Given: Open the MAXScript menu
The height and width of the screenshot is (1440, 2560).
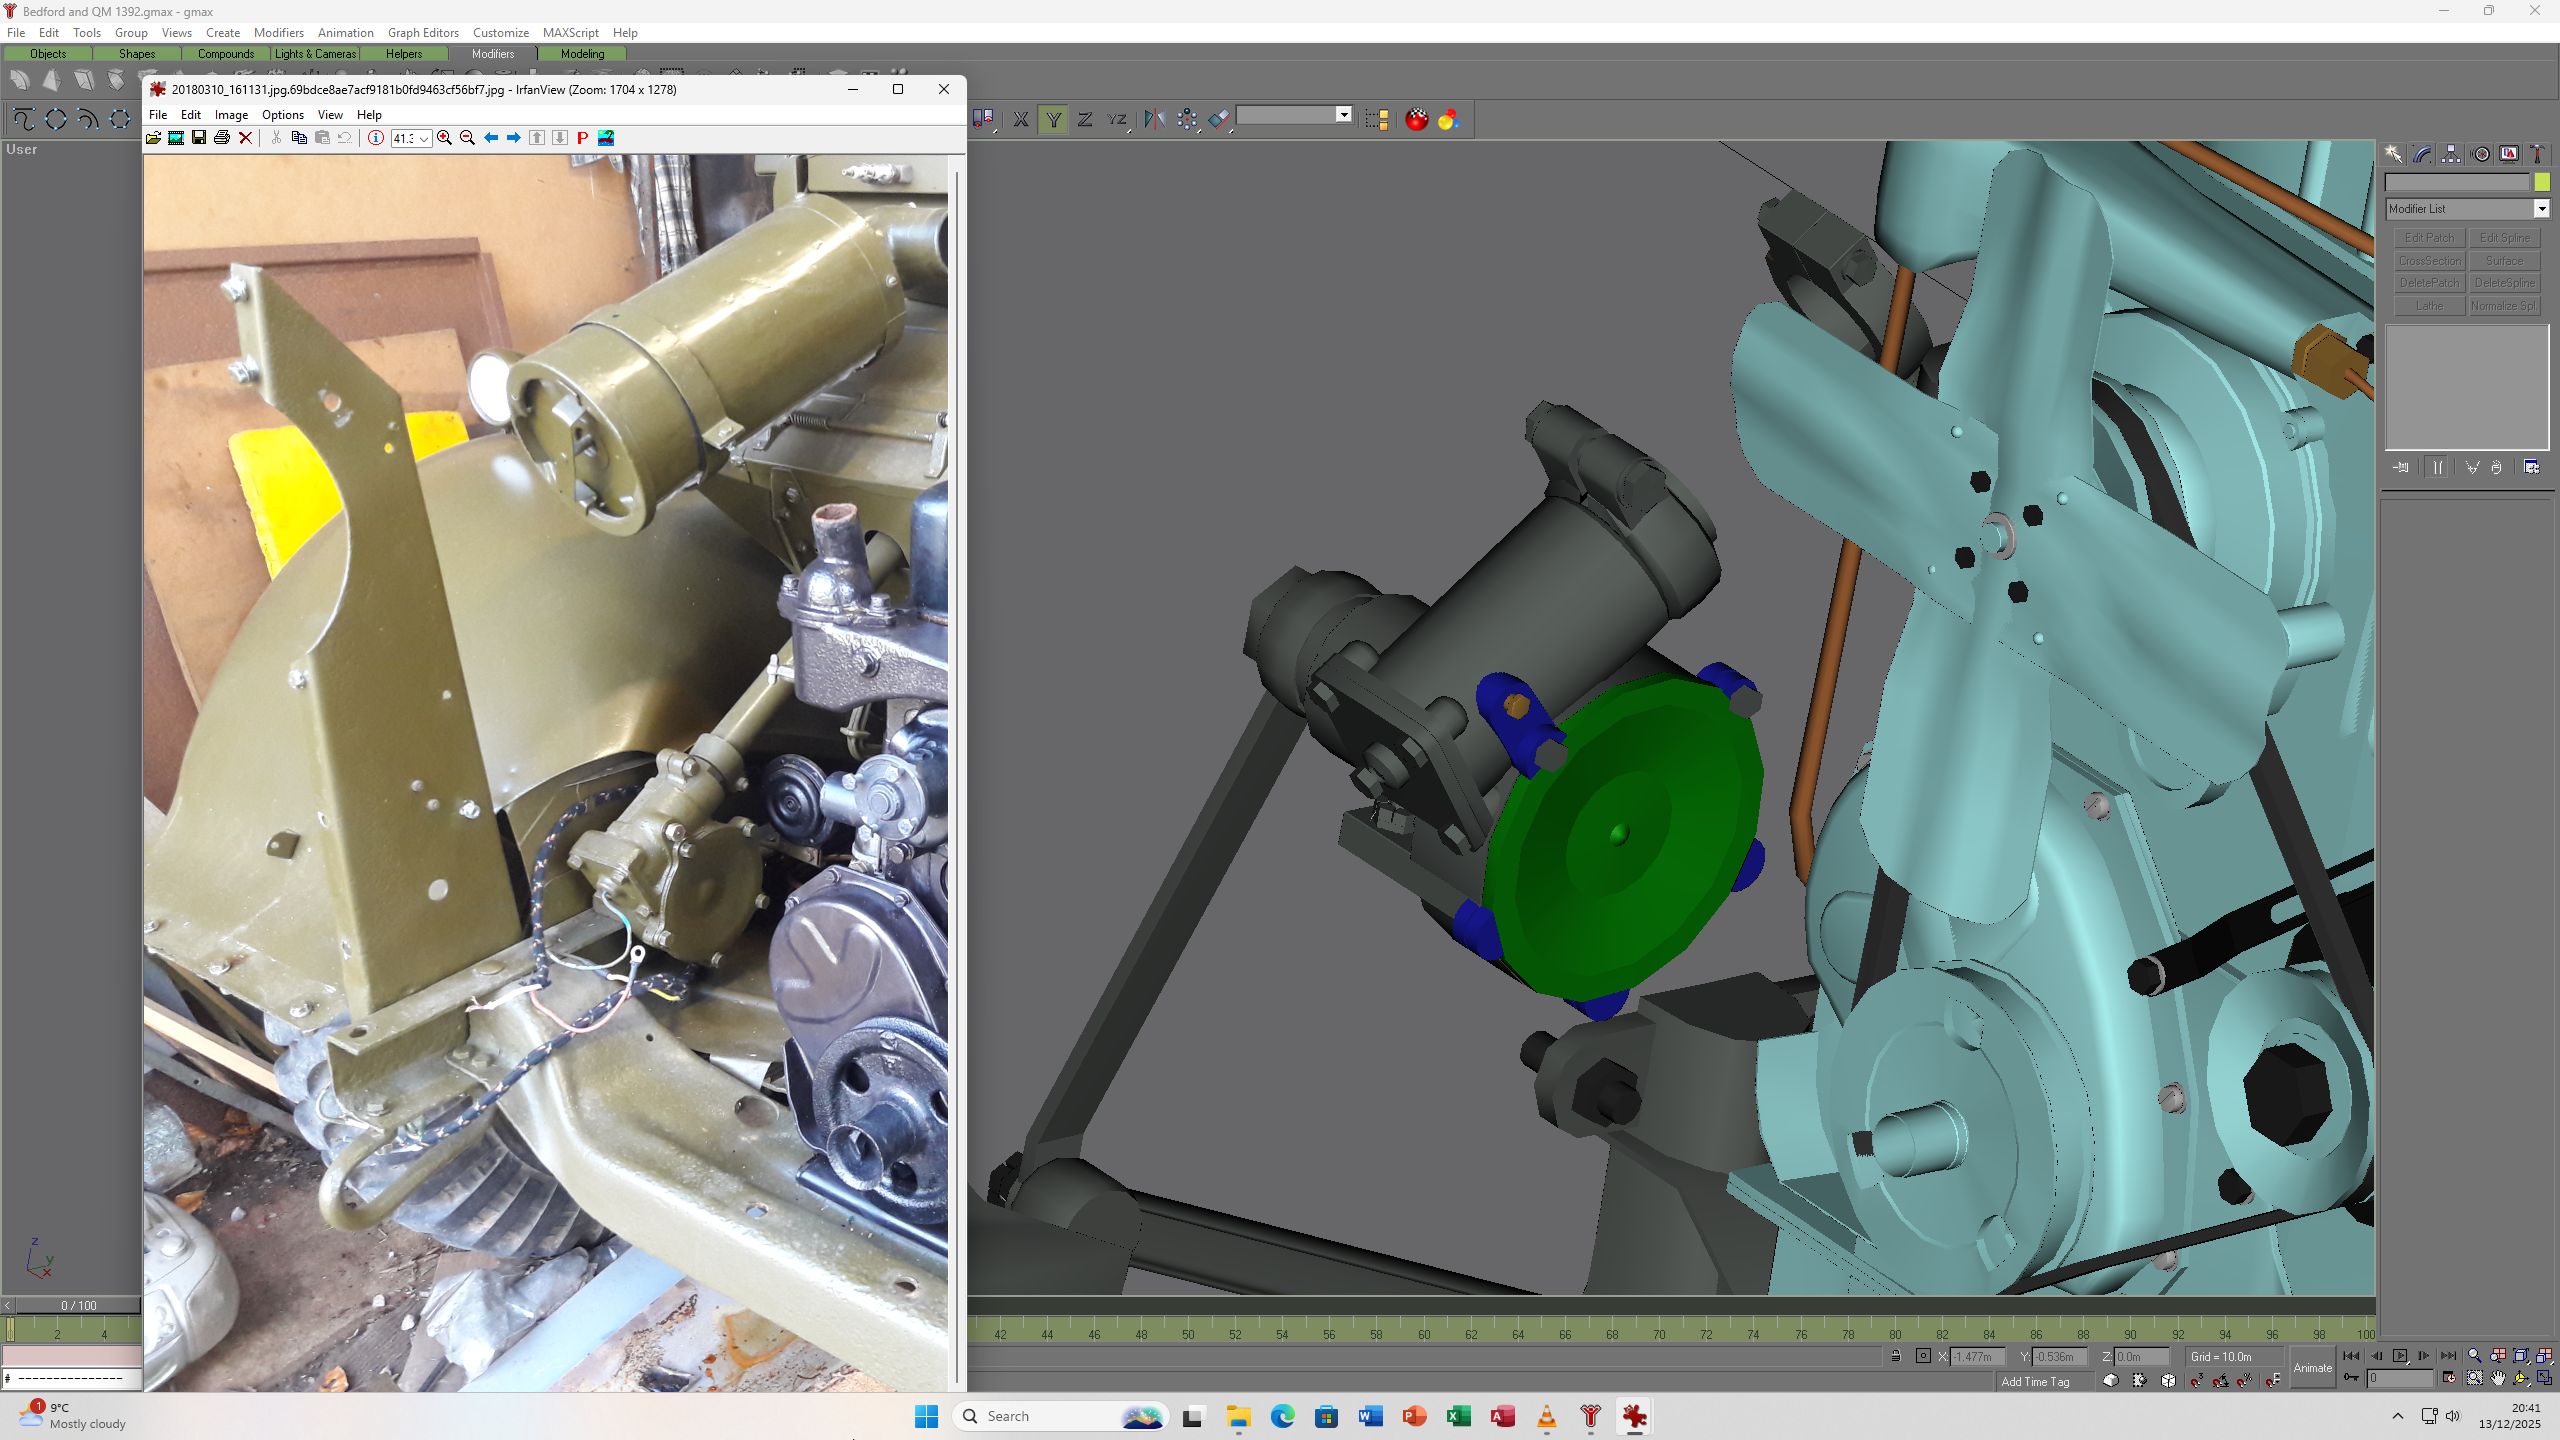Looking at the screenshot, I should pos(570,32).
